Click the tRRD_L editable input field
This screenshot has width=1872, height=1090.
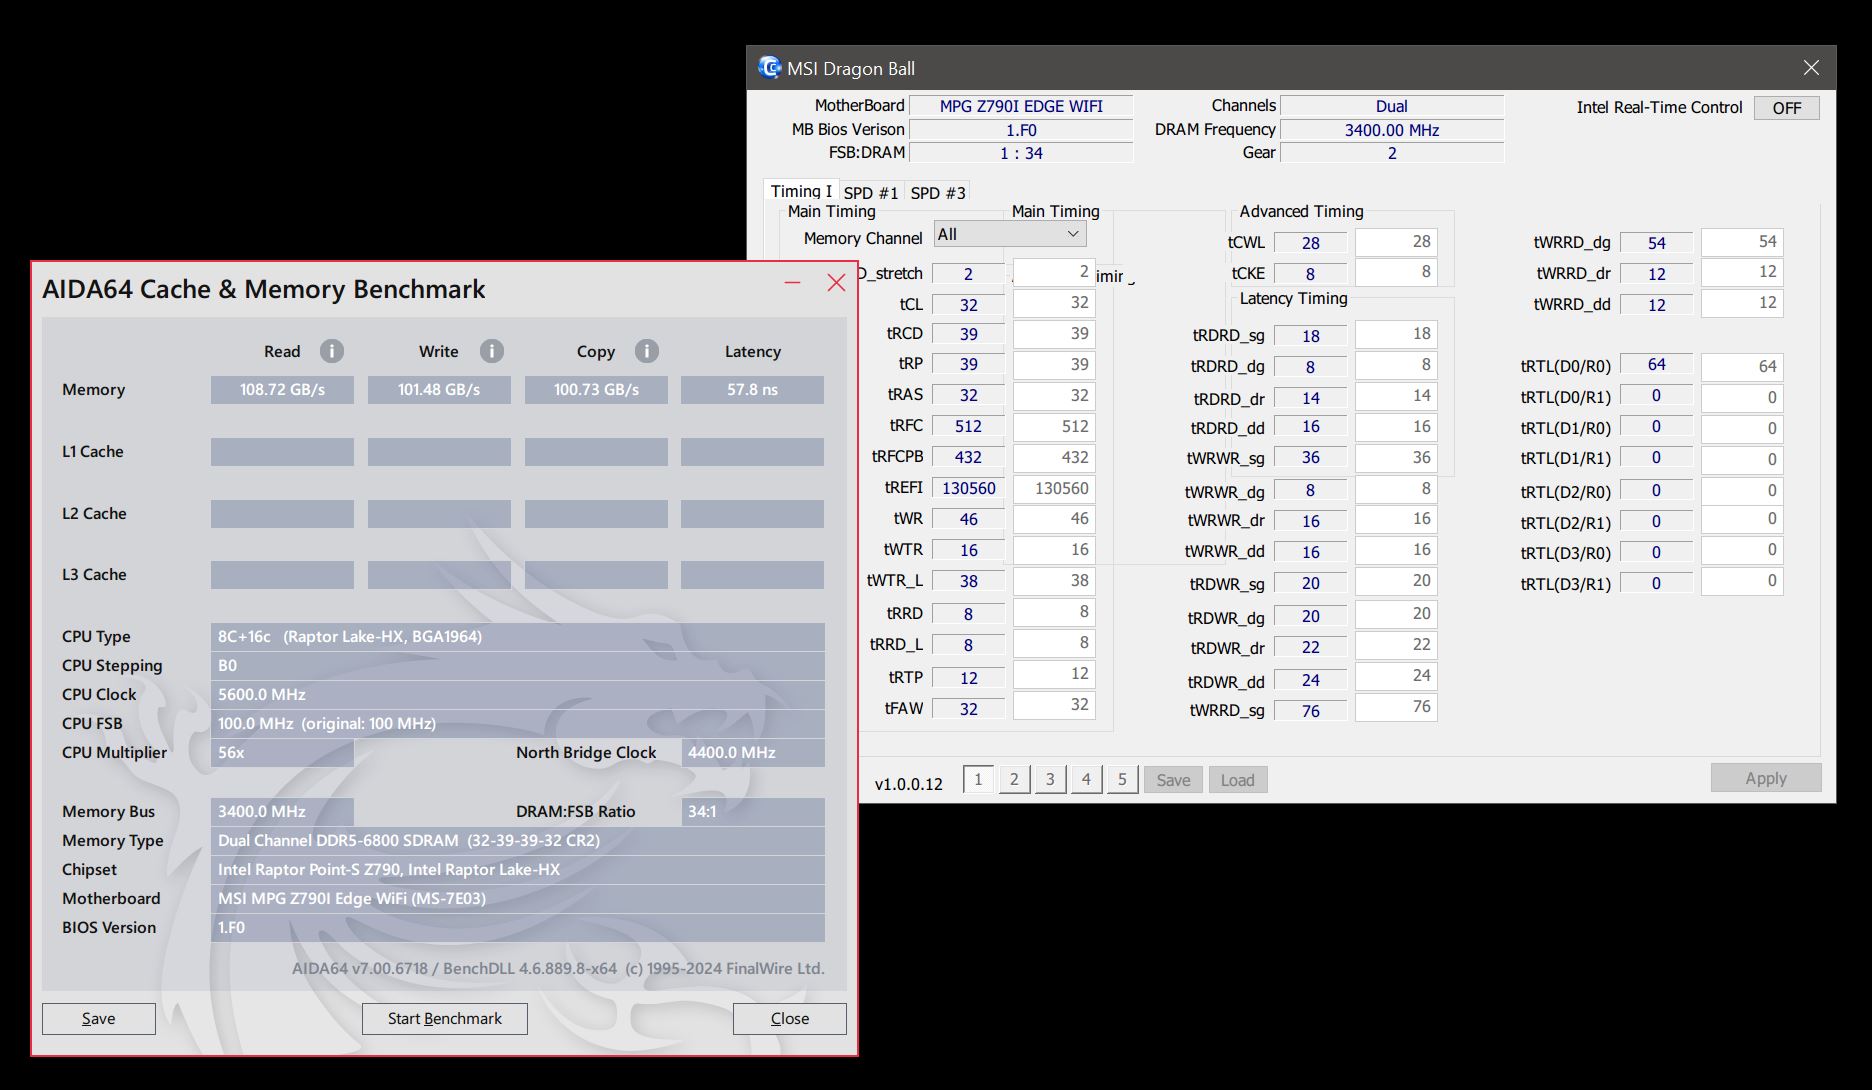[1054, 643]
